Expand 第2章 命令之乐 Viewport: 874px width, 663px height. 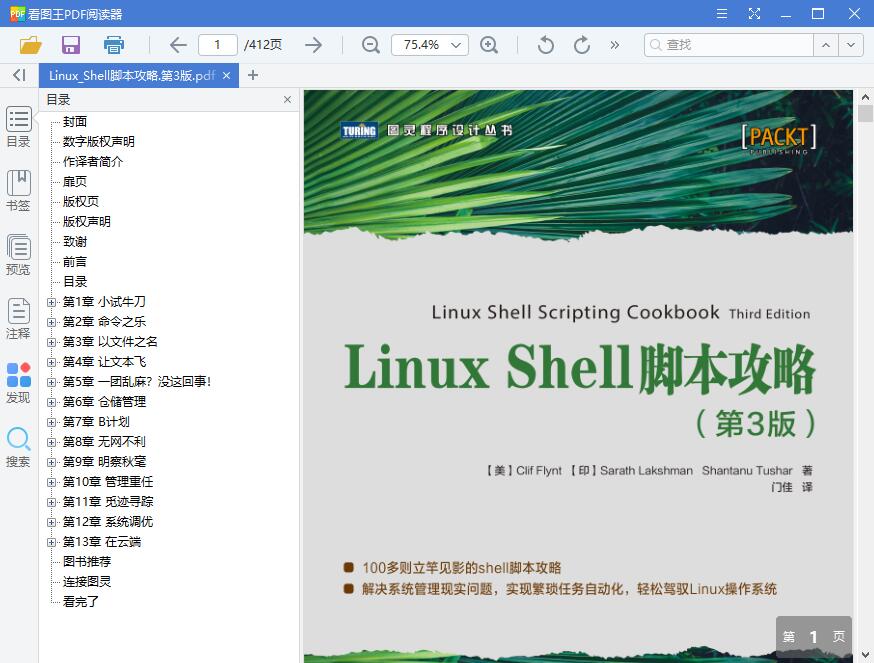pyautogui.click(x=51, y=322)
